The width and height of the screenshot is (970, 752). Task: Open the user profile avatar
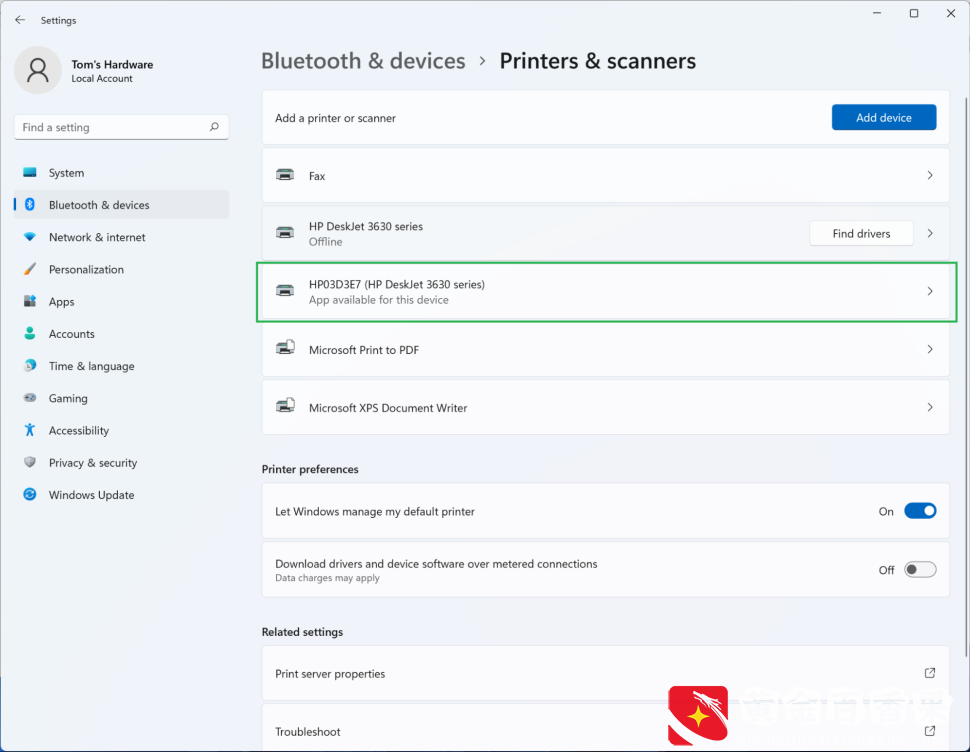38,70
